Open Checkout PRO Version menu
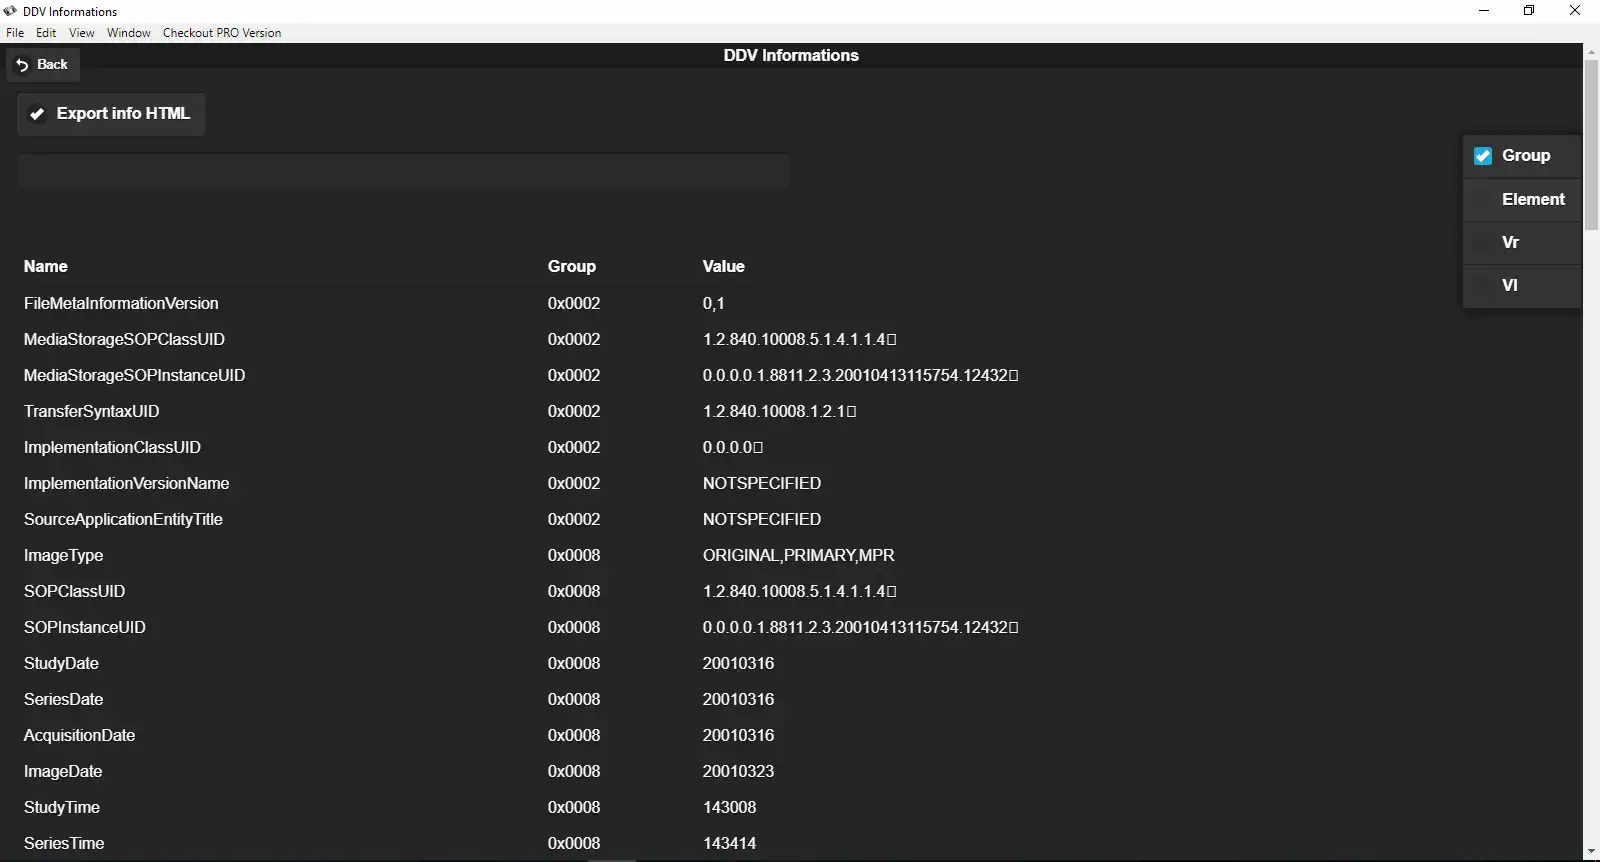This screenshot has width=1600, height=862. [222, 33]
